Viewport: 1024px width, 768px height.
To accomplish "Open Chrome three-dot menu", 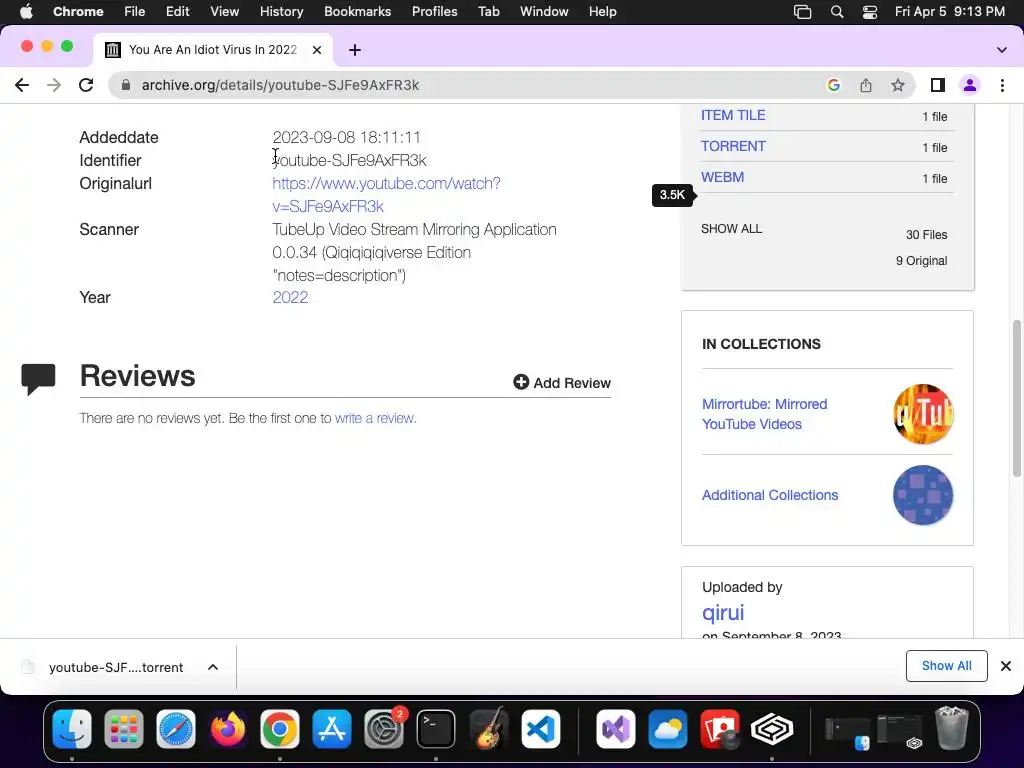I will 1002,85.
